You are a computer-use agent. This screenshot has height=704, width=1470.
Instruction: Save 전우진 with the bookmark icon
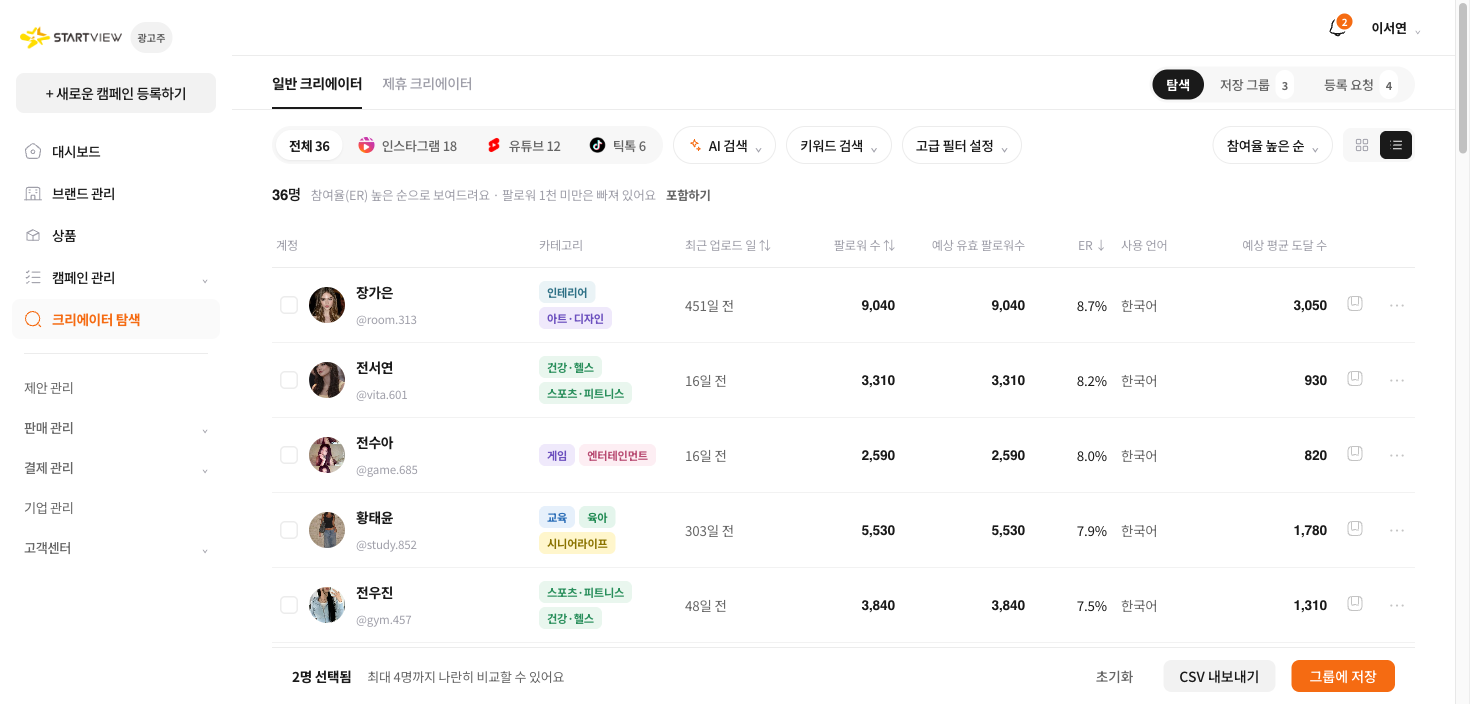[x=1355, y=603]
